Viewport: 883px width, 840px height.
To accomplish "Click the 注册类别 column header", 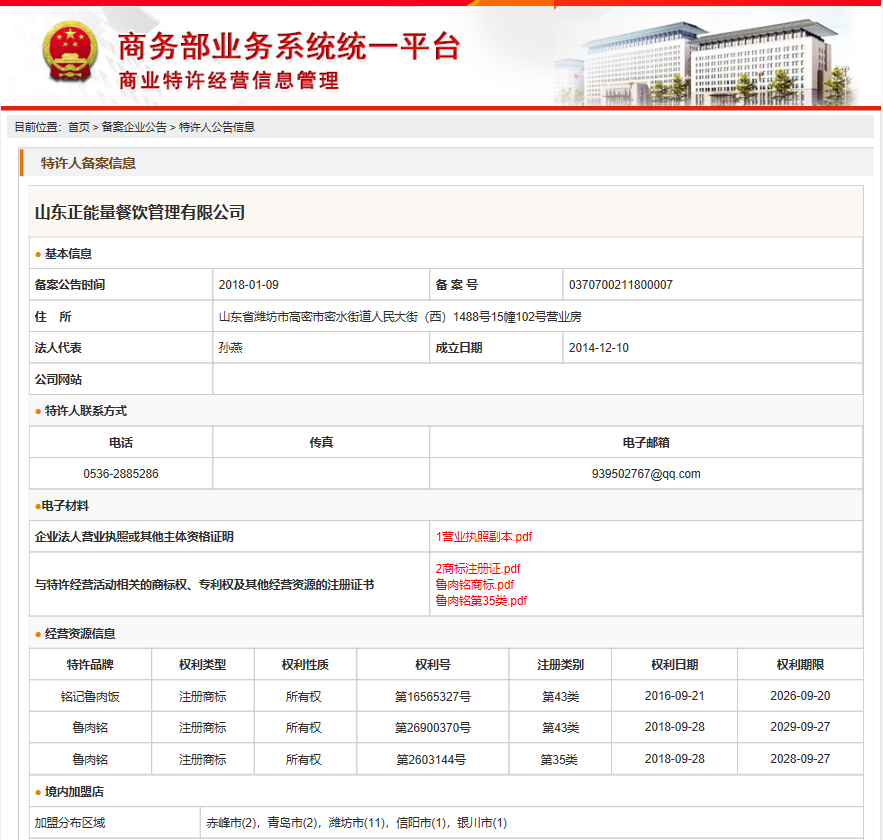I will [x=560, y=665].
